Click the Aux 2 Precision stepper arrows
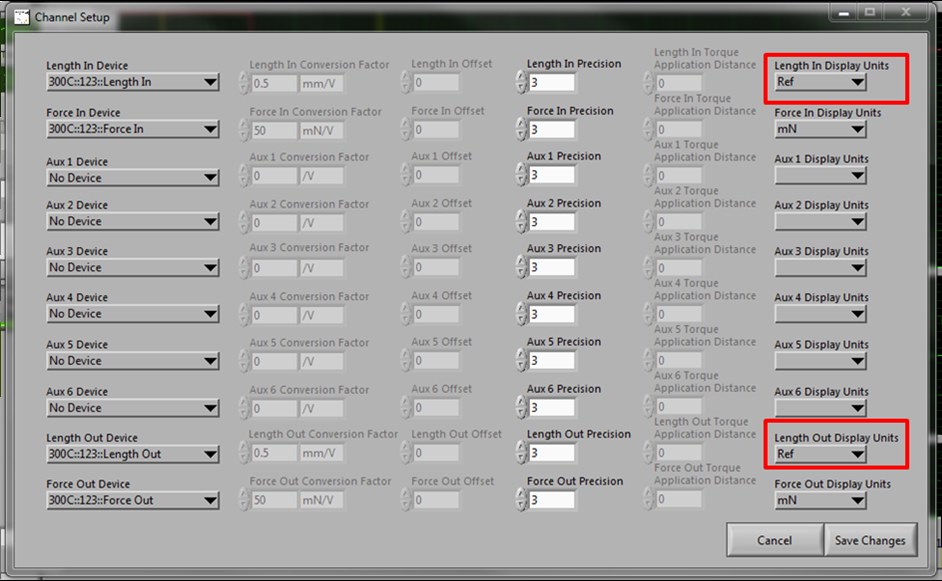Screen dimensions: 942x581 (x=521, y=222)
